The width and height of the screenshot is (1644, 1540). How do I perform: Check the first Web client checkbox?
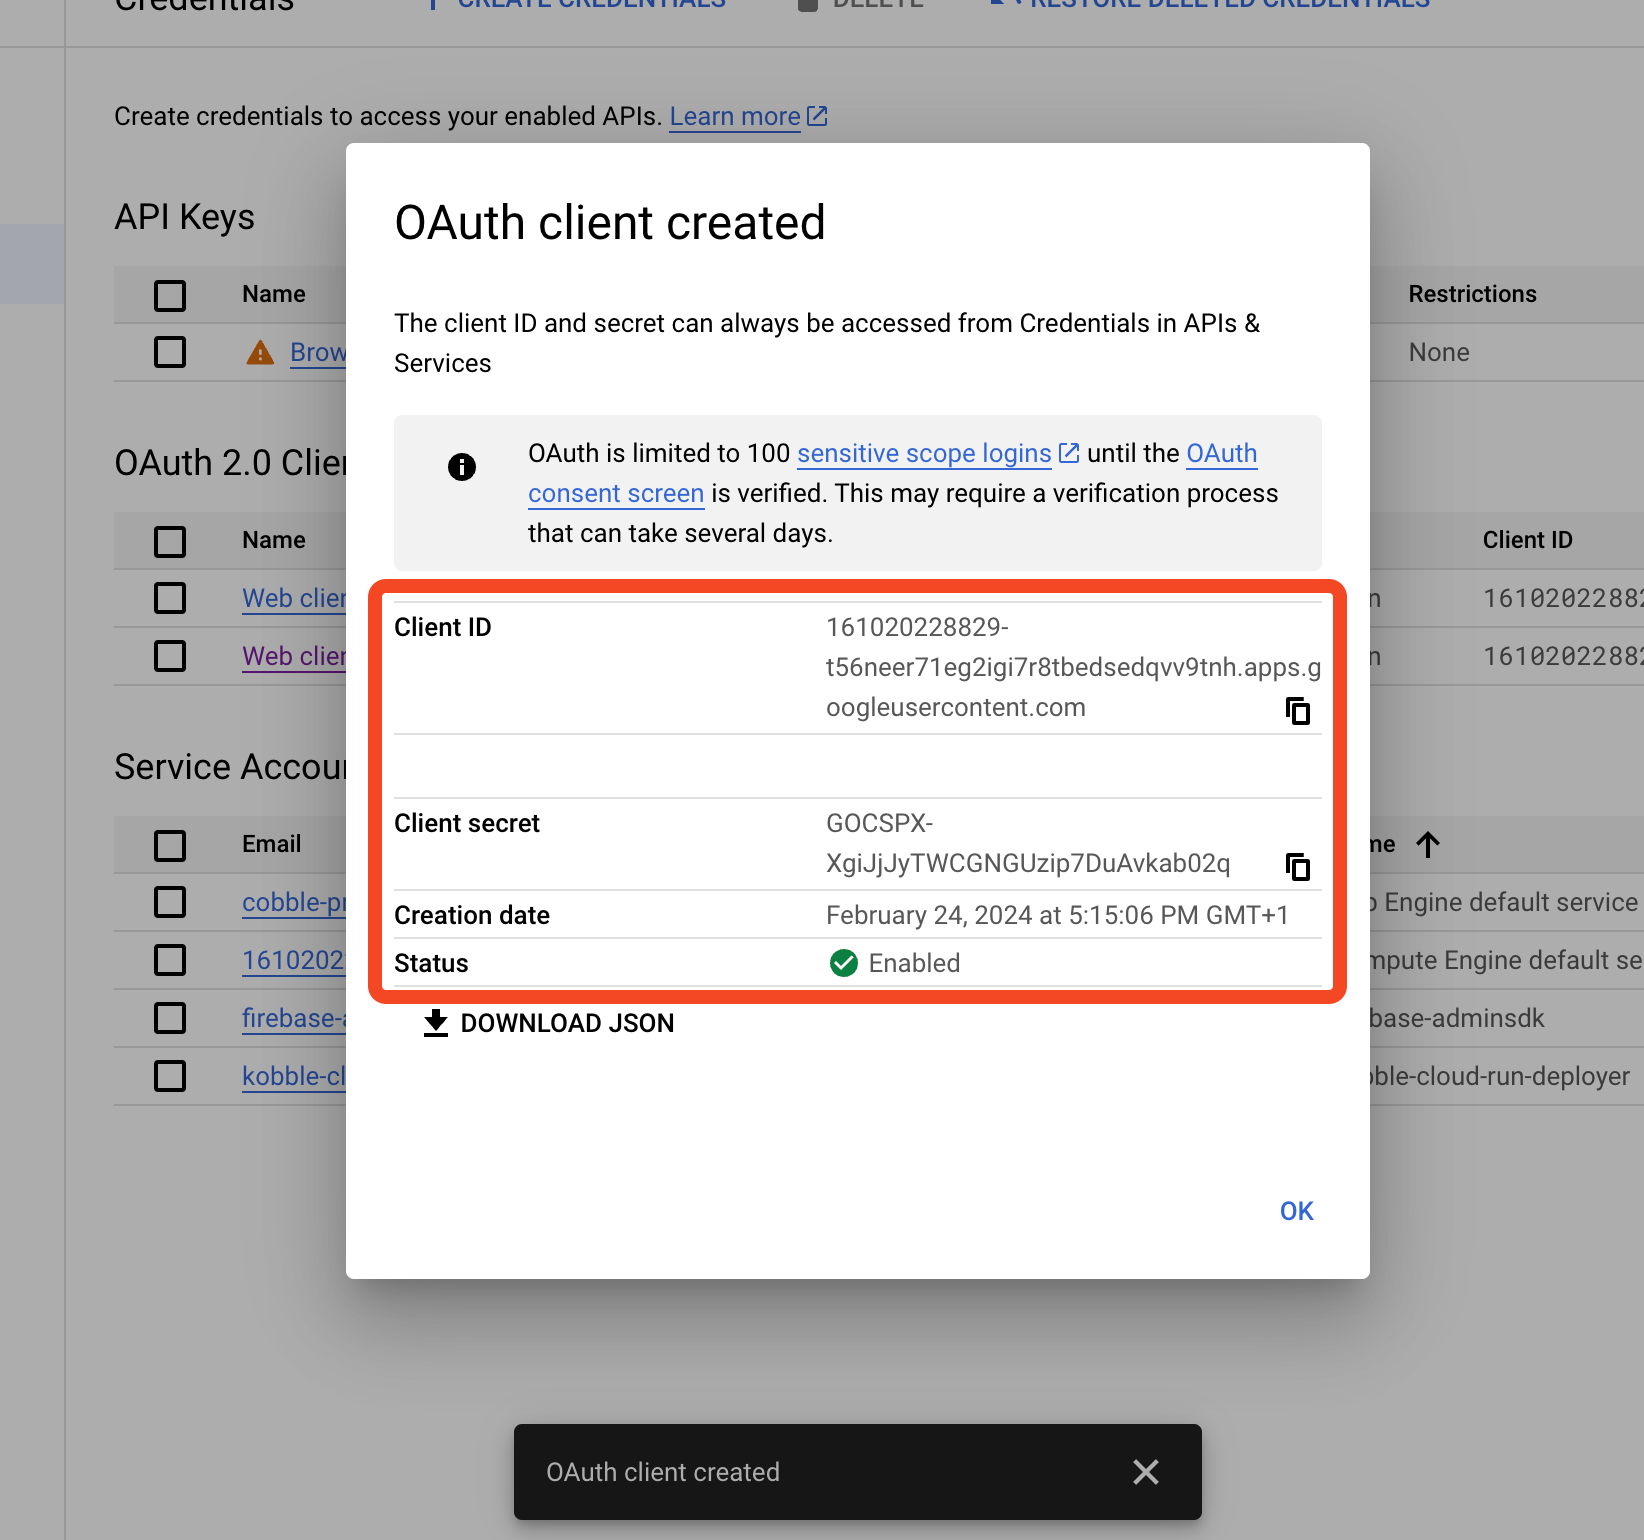point(170,597)
